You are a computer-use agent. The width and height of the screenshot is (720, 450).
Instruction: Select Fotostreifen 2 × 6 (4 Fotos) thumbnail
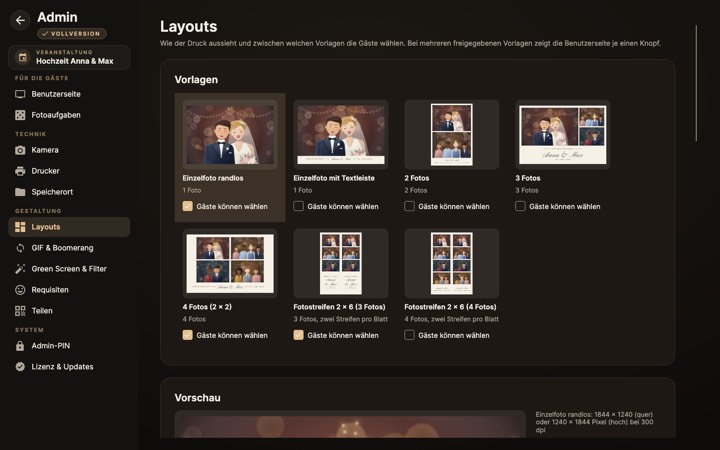point(452,264)
